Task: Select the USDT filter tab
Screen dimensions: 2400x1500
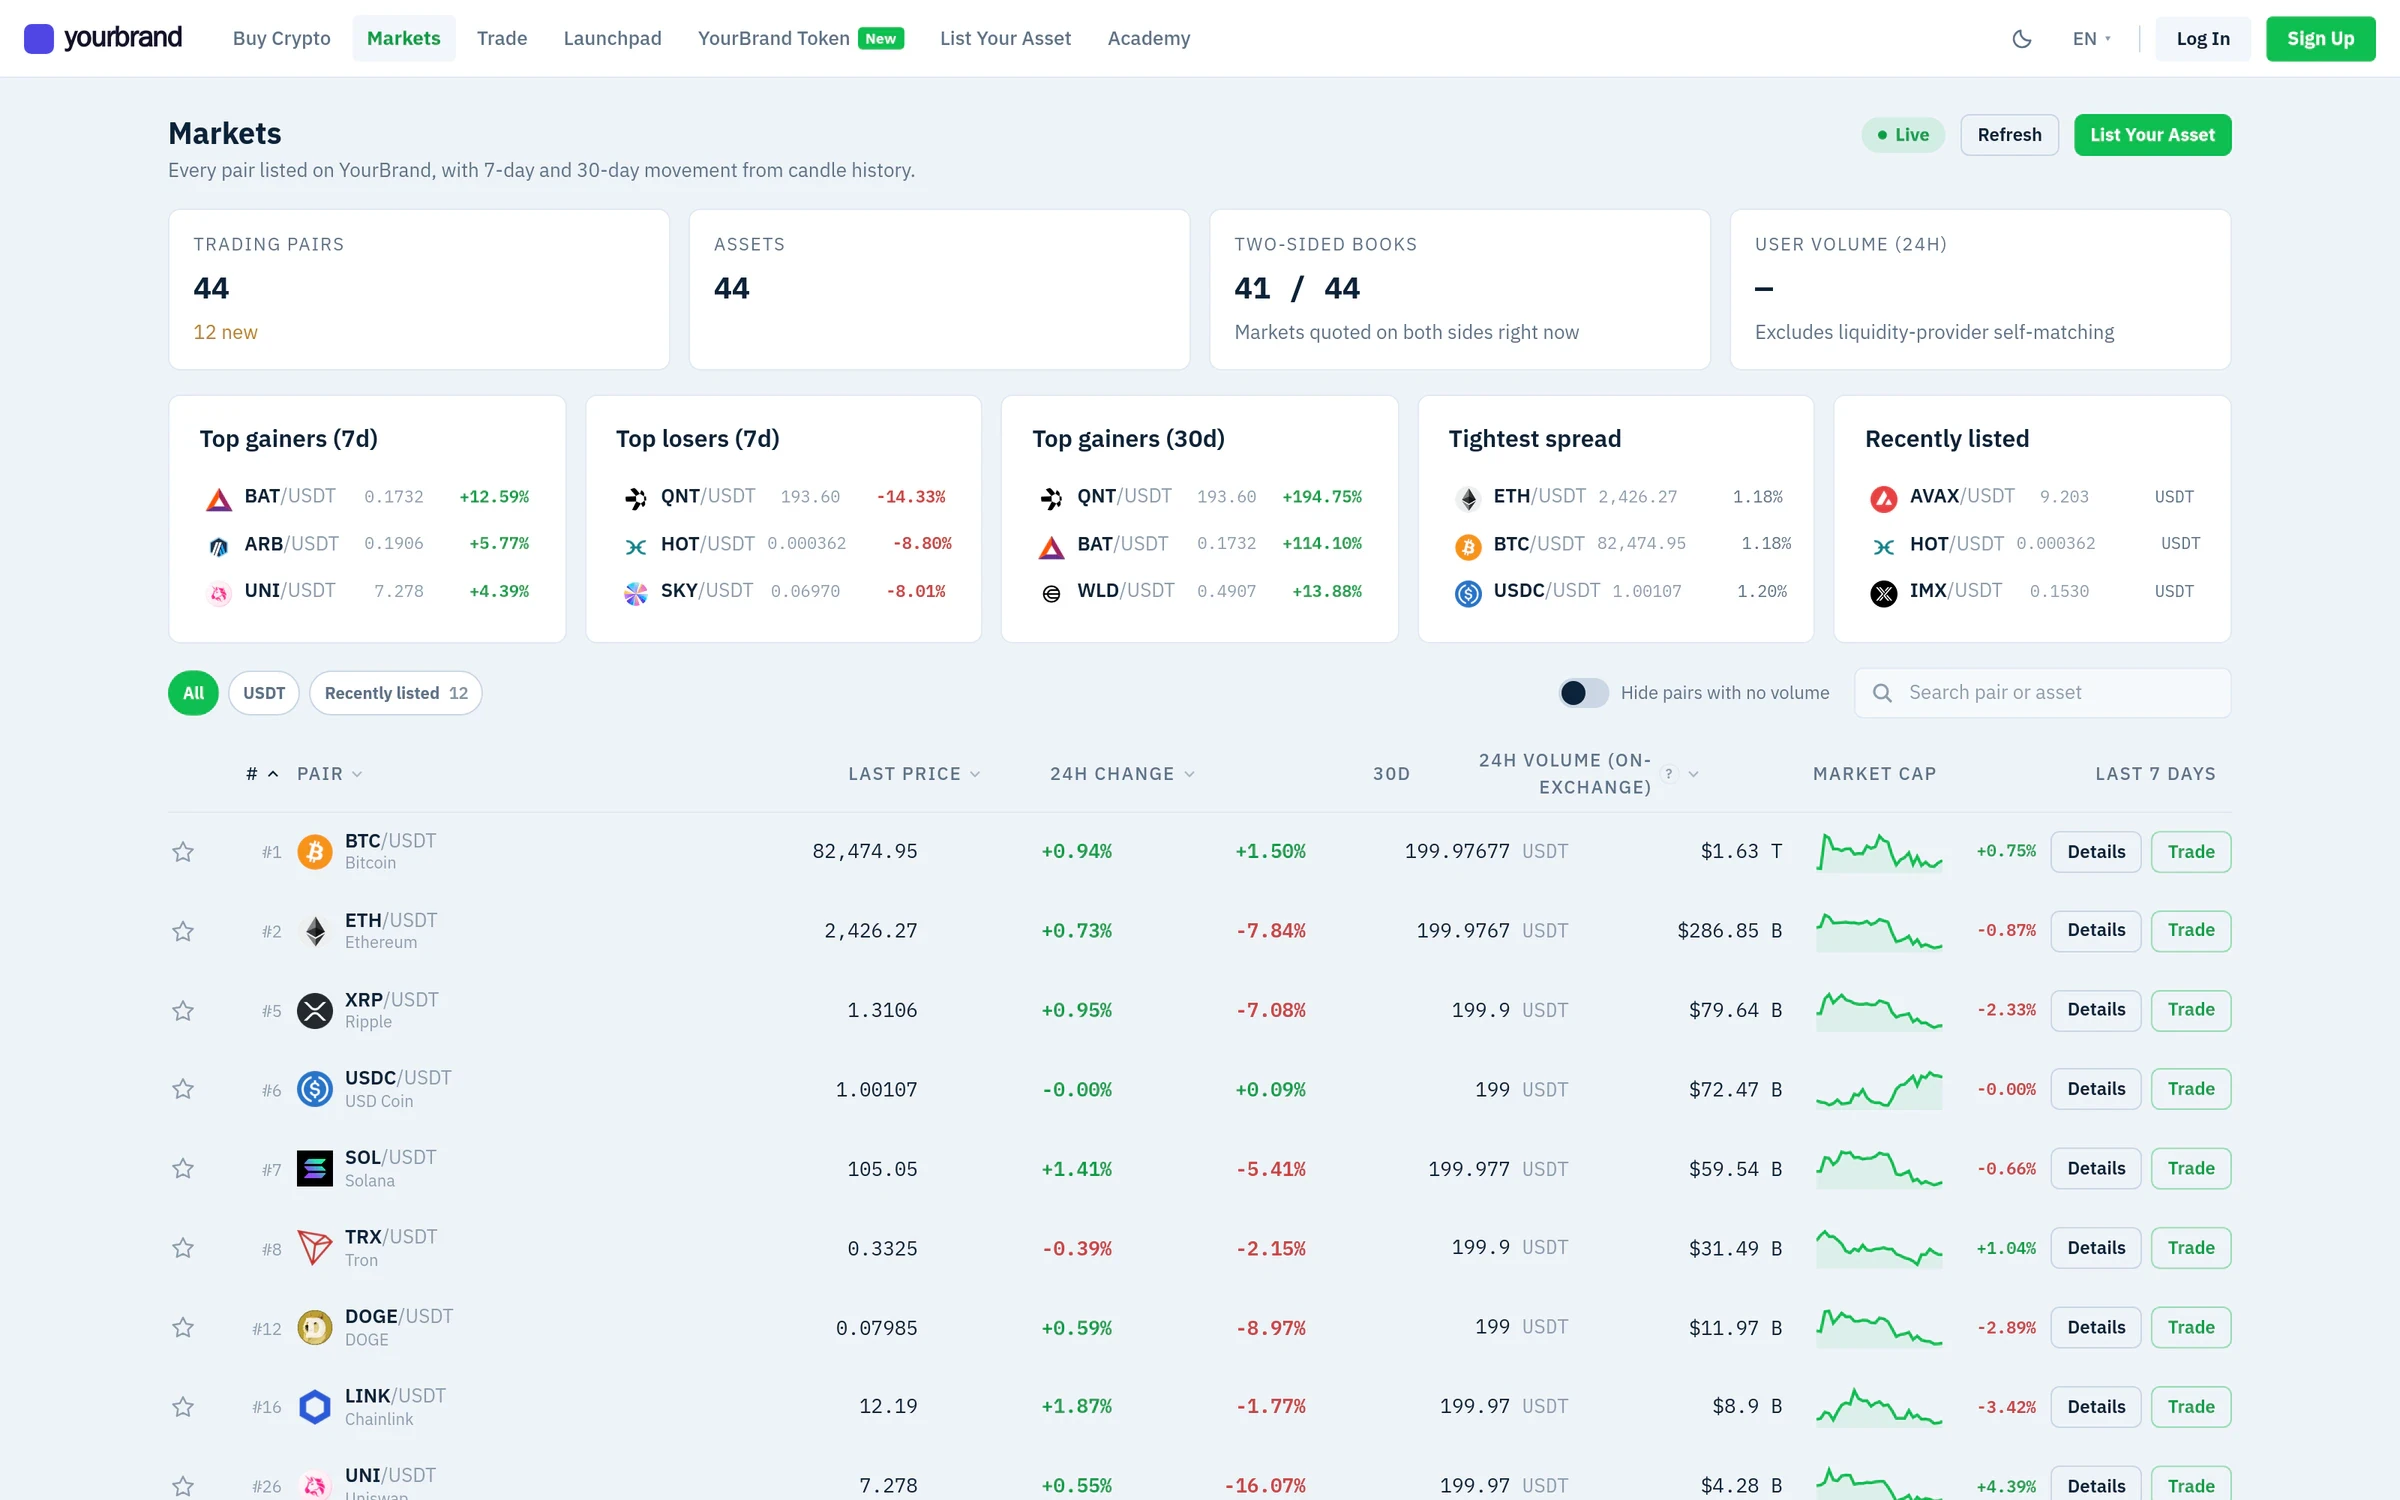Action: (x=264, y=693)
